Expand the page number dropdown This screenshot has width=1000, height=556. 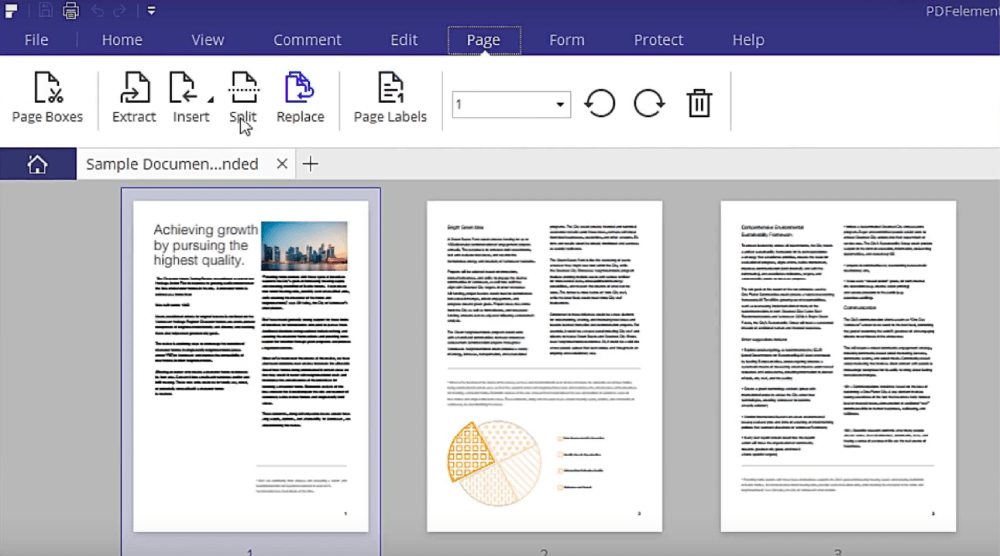561,104
